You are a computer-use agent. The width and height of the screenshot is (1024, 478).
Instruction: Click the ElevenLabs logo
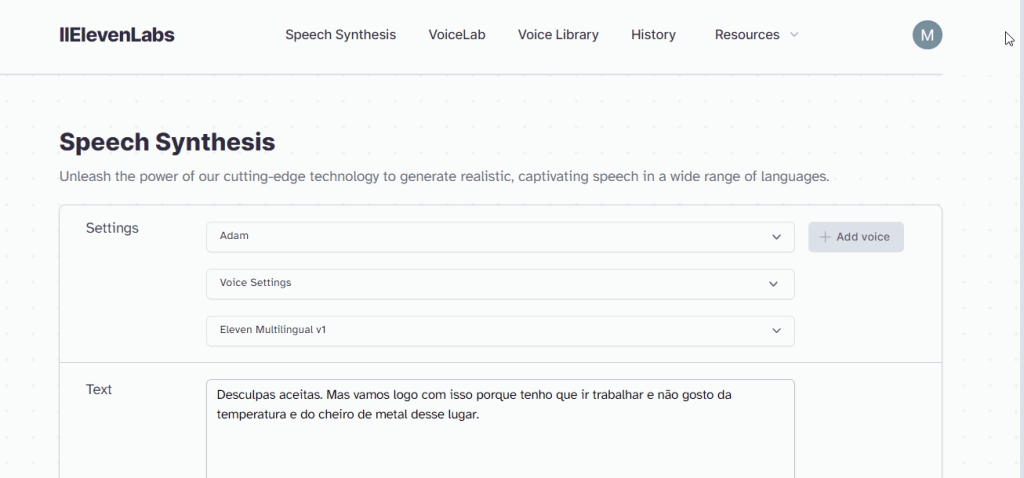(117, 35)
